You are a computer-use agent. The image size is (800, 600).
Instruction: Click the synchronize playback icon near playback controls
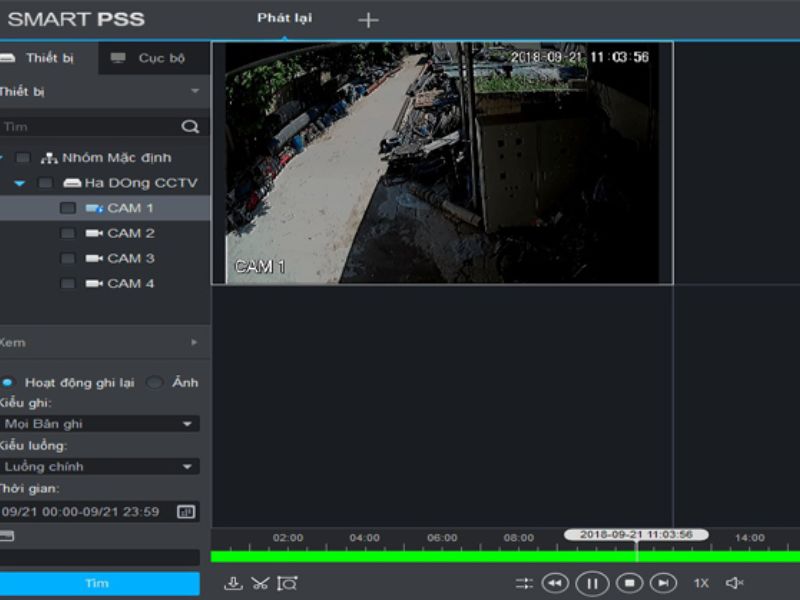(525, 583)
